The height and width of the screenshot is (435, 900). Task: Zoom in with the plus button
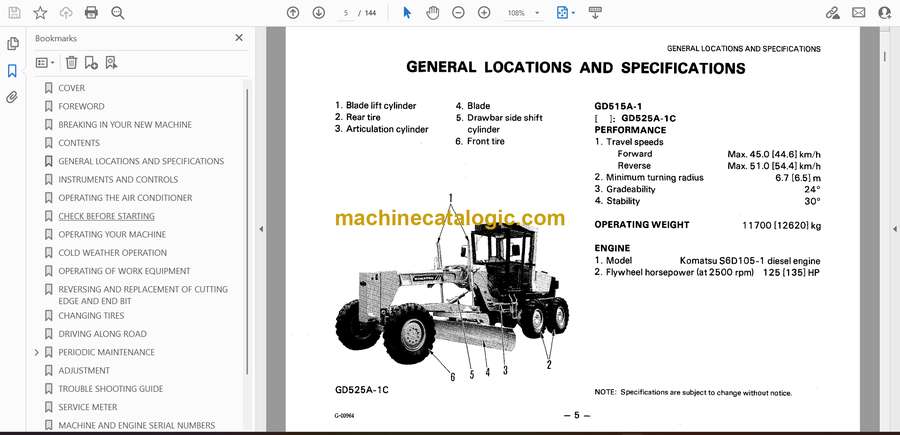pos(484,13)
